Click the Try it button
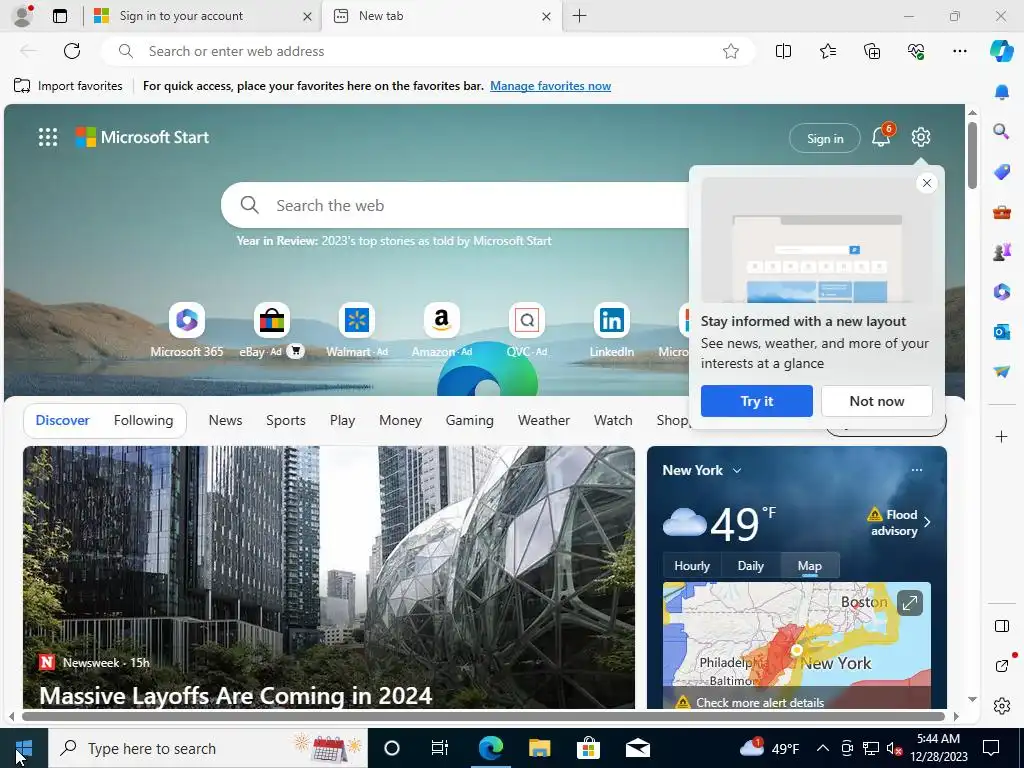This screenshot has height=768, width=1024. point(756,401)
